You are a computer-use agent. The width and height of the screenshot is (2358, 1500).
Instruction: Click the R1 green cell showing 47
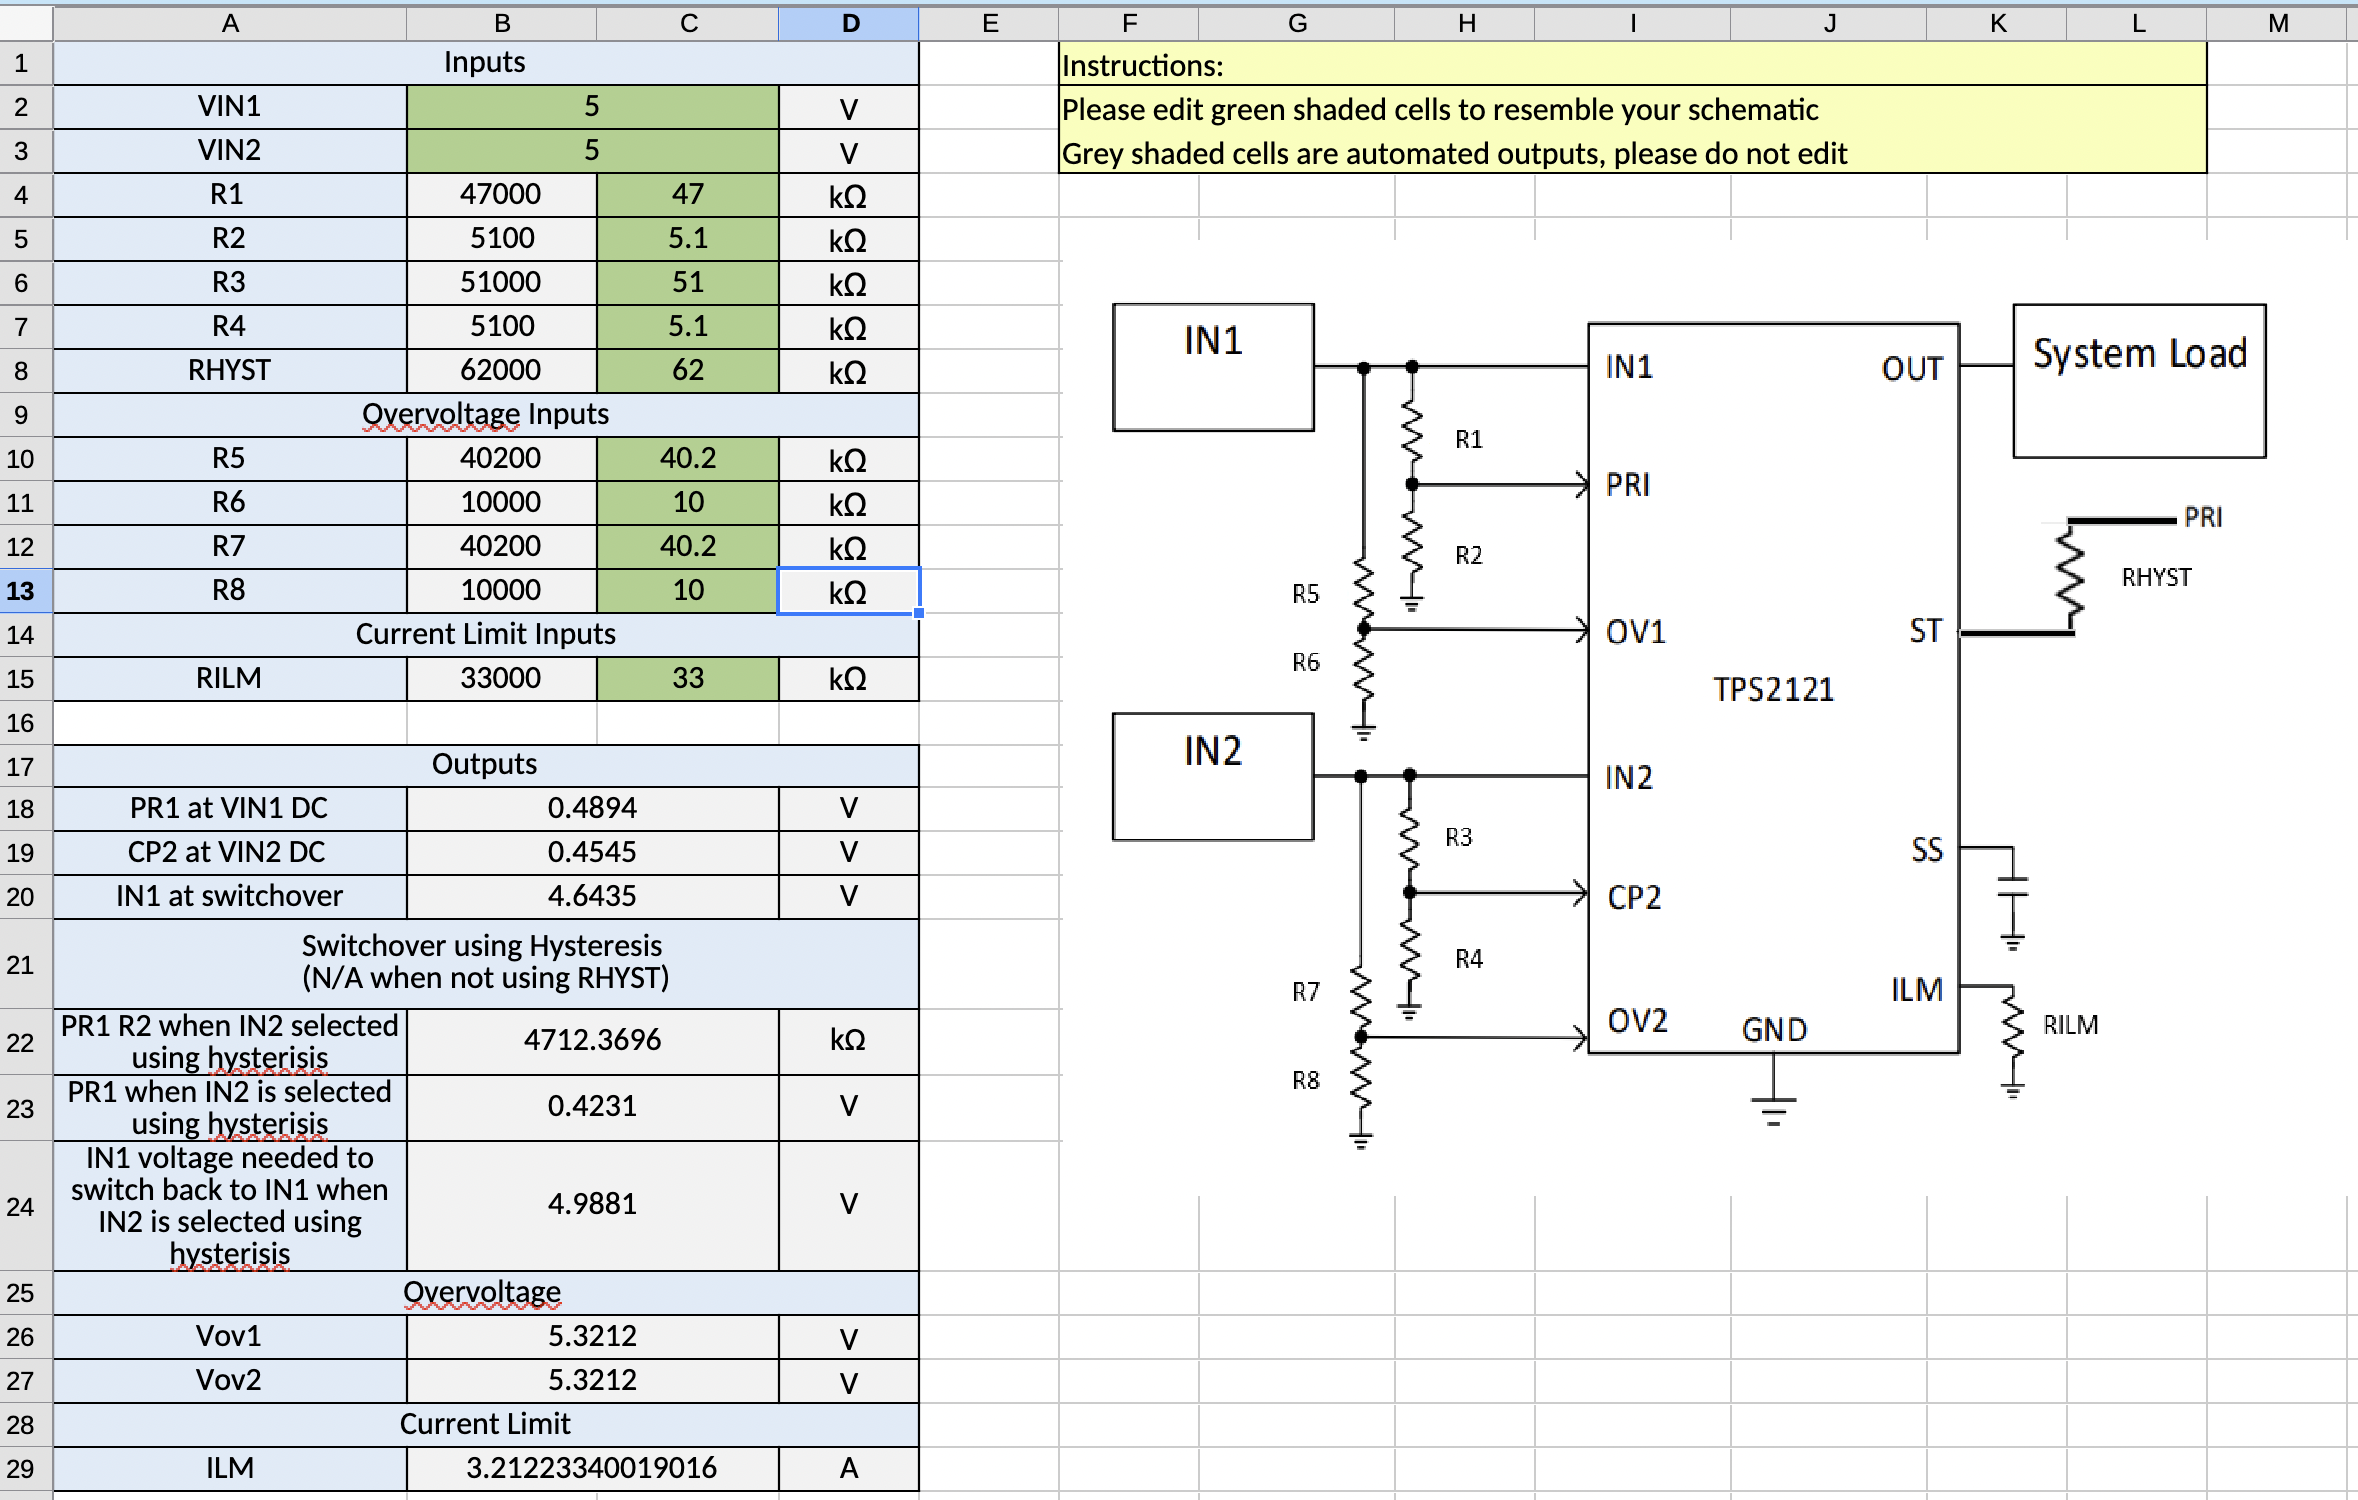tap(687, 195)
